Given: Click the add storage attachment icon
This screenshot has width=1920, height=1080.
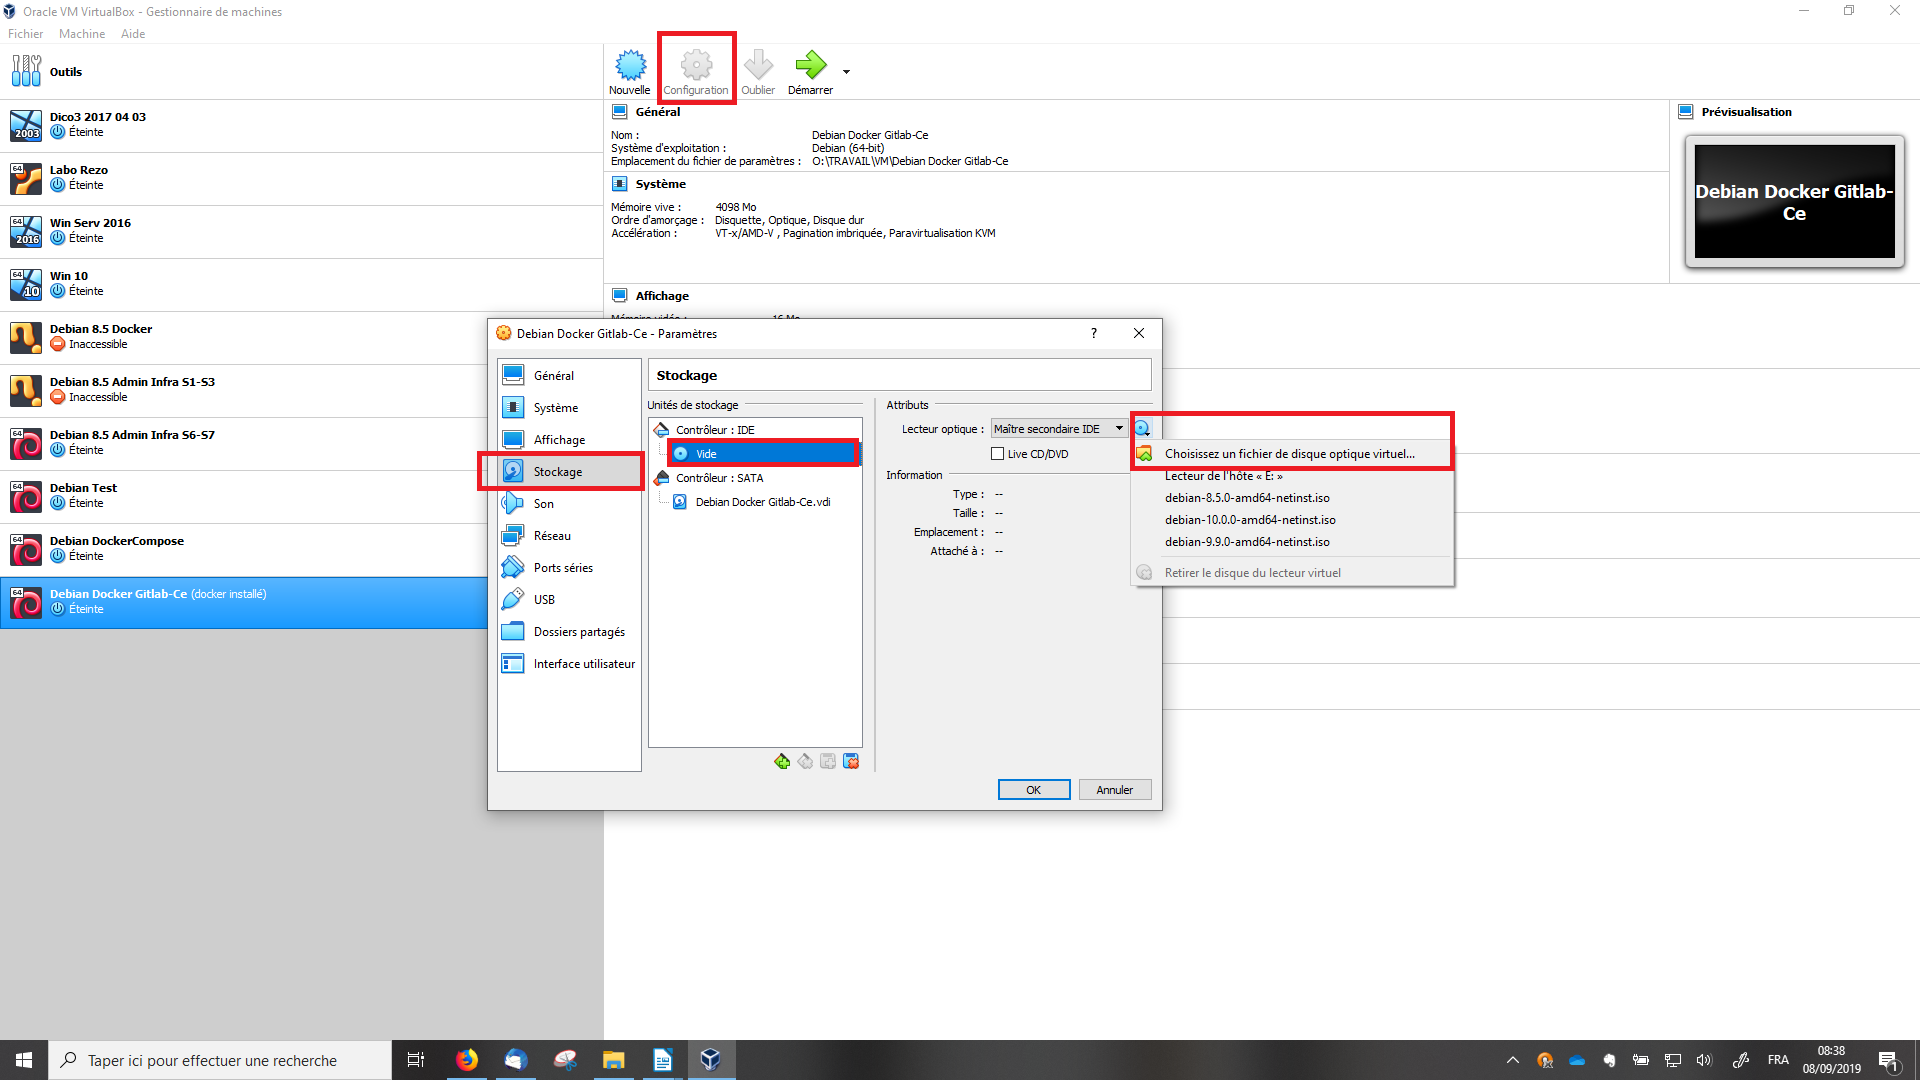Looking at the screenshot, I should click(828, 762).
